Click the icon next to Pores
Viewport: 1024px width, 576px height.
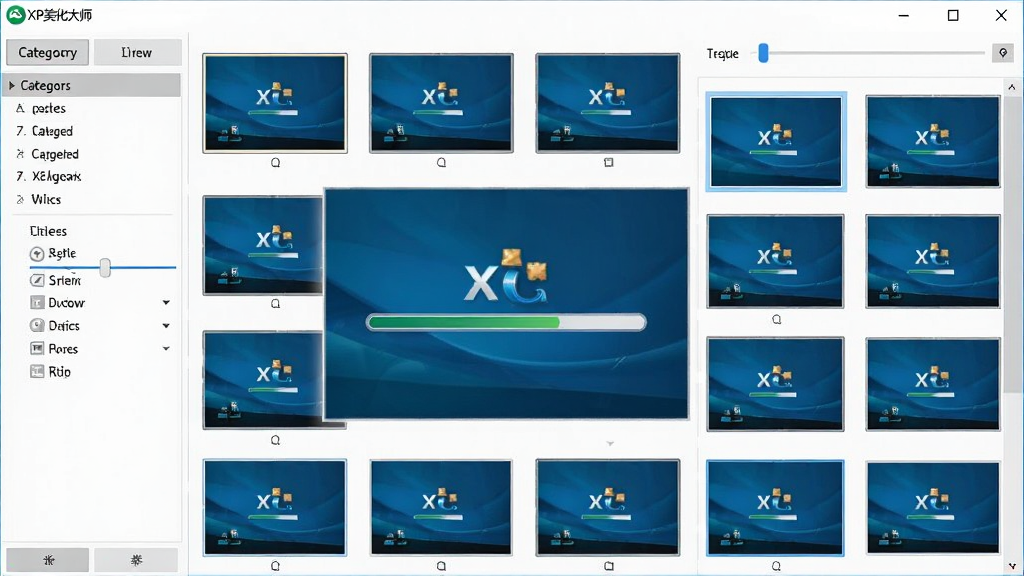pyautogui.click(x=37, y=349)
